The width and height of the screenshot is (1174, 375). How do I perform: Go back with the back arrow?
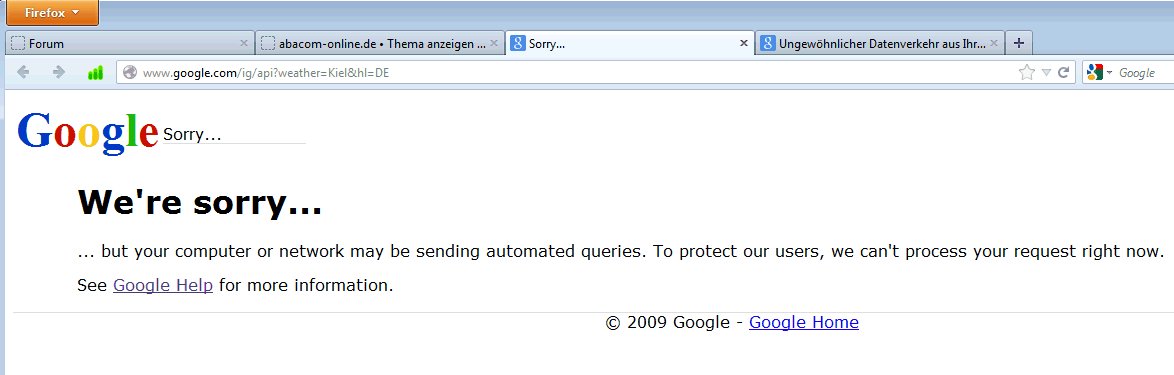coord(23,73)
